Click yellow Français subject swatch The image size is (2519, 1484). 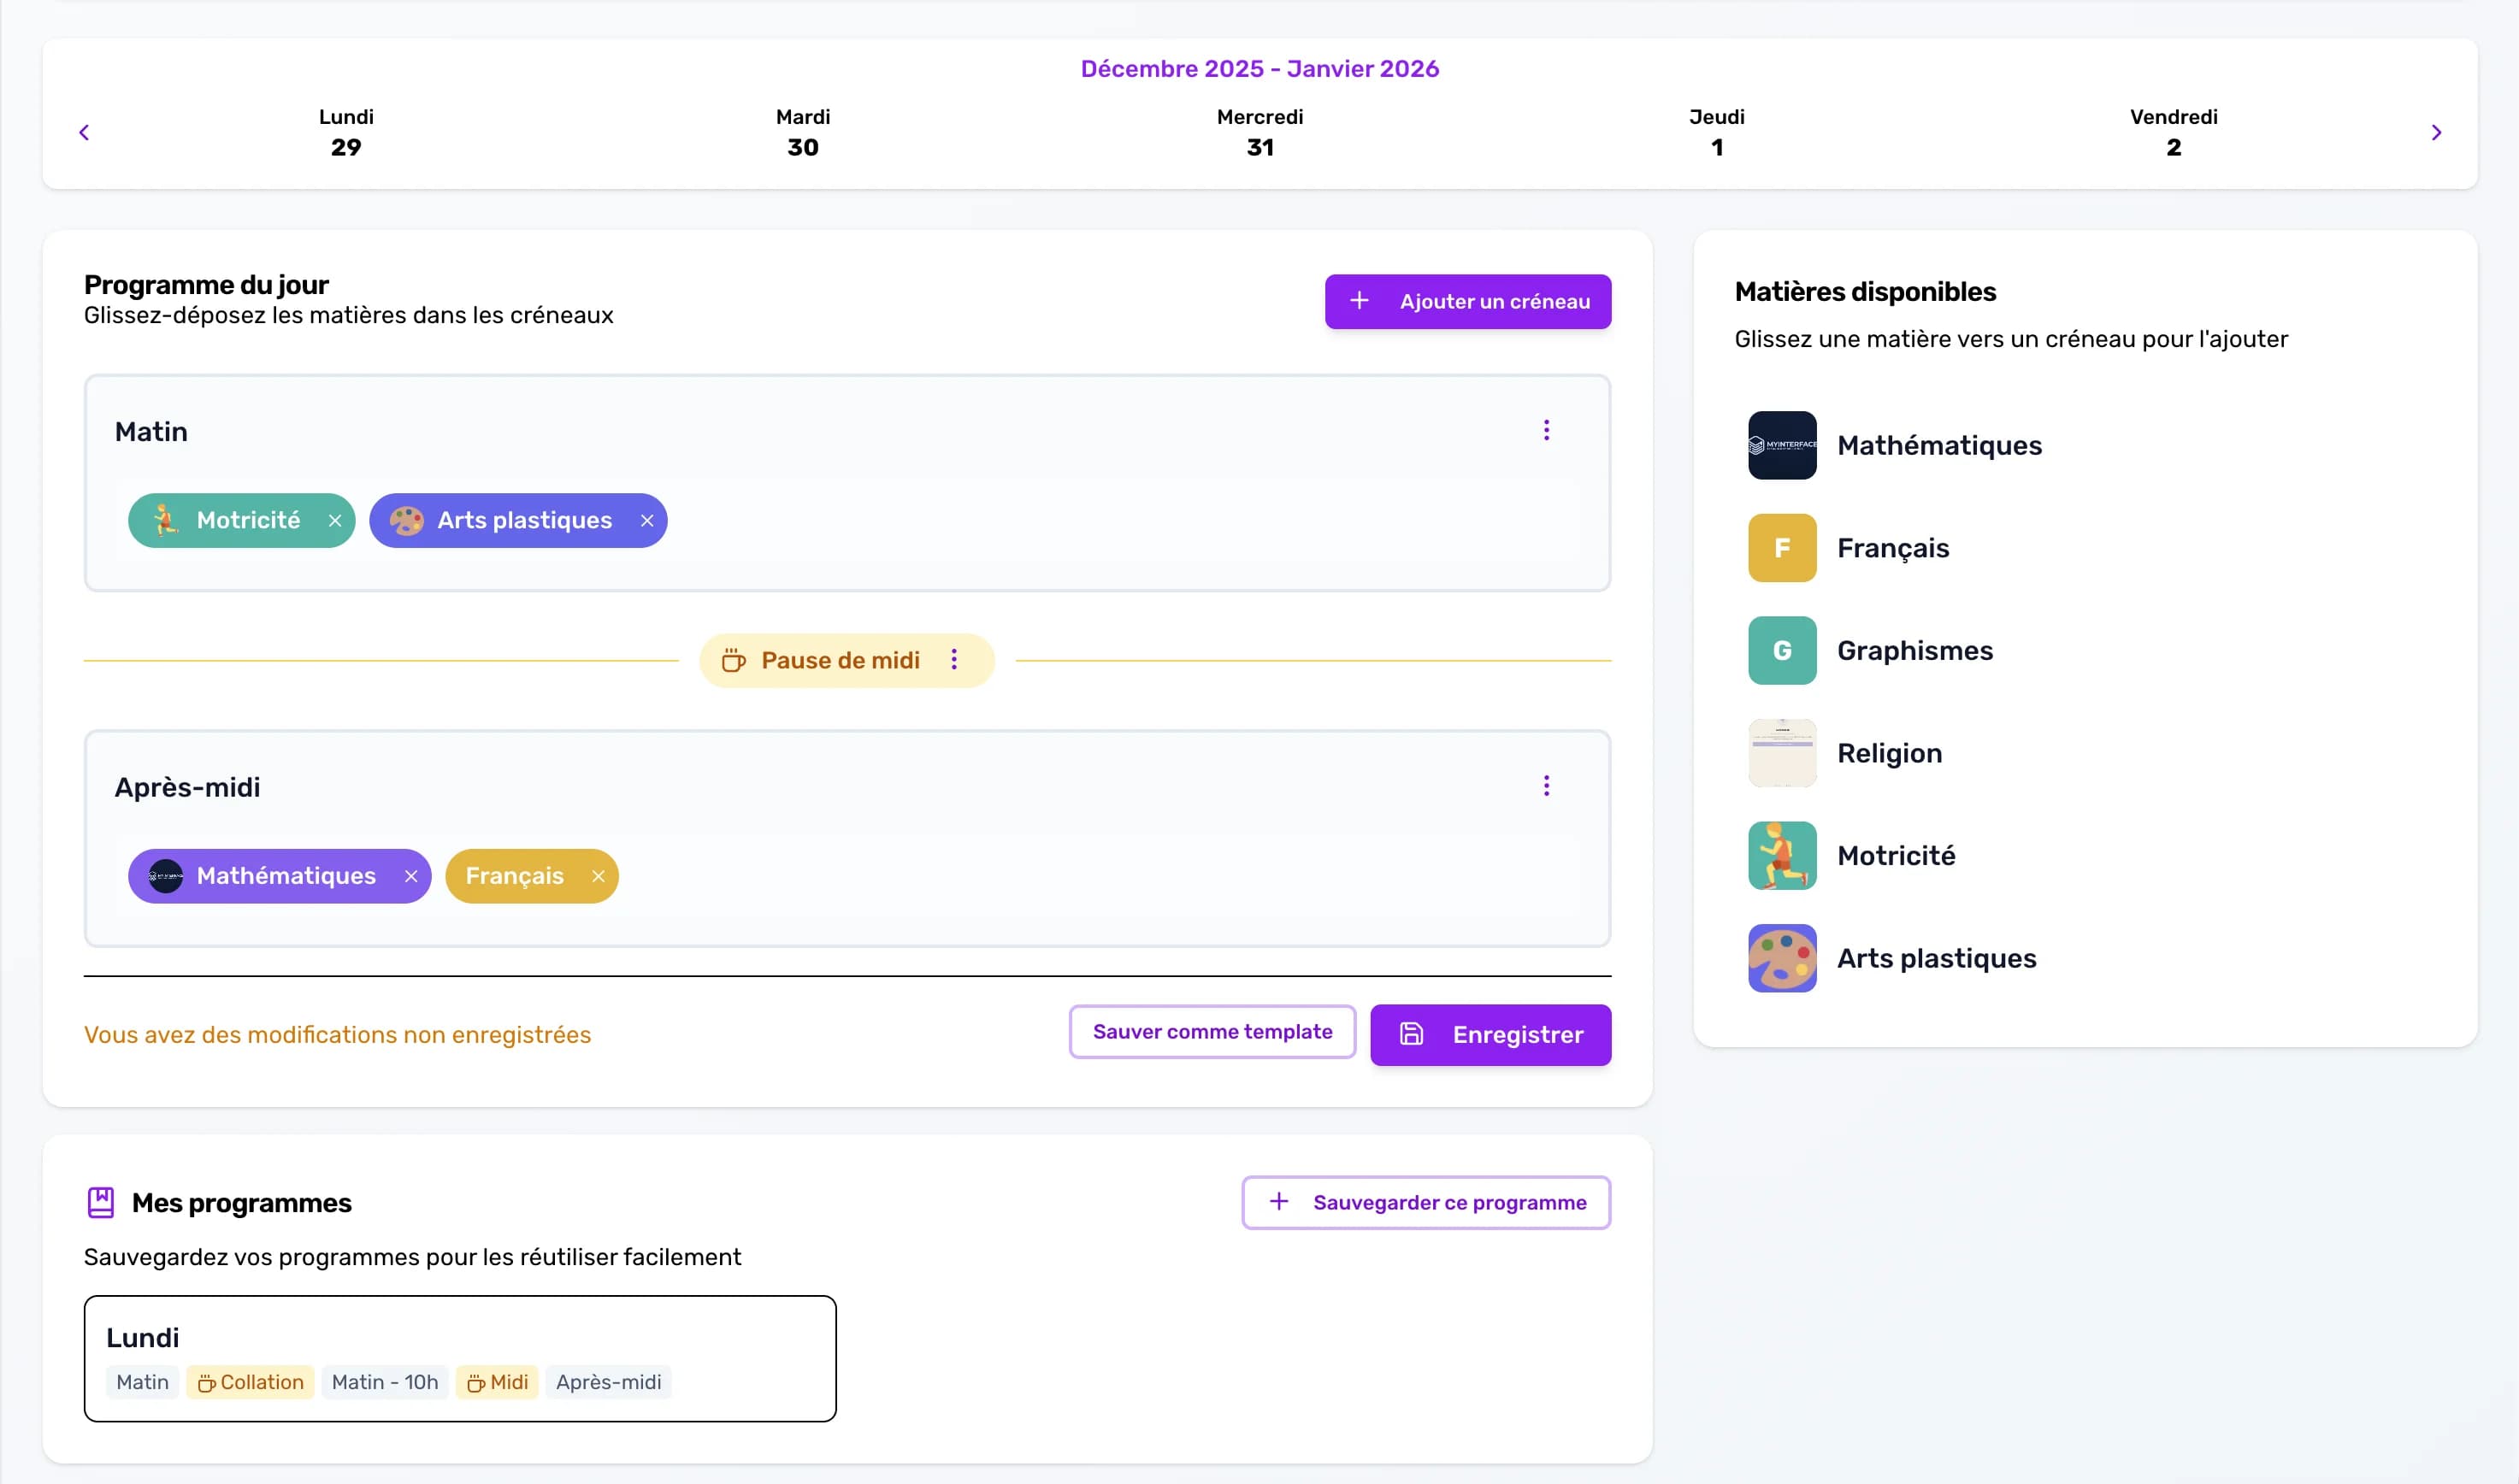tap(1782, 548)
